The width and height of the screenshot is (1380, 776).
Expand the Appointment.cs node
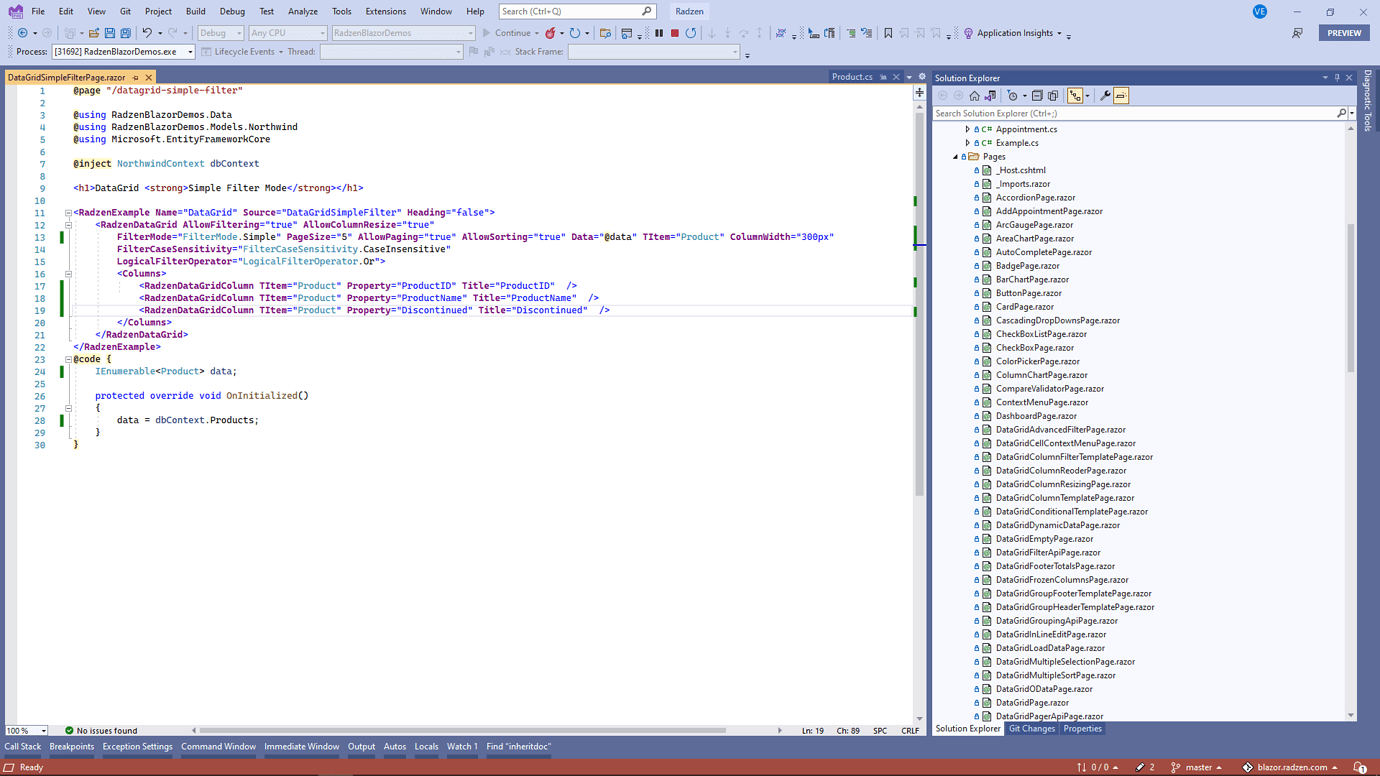coord(967,129)
